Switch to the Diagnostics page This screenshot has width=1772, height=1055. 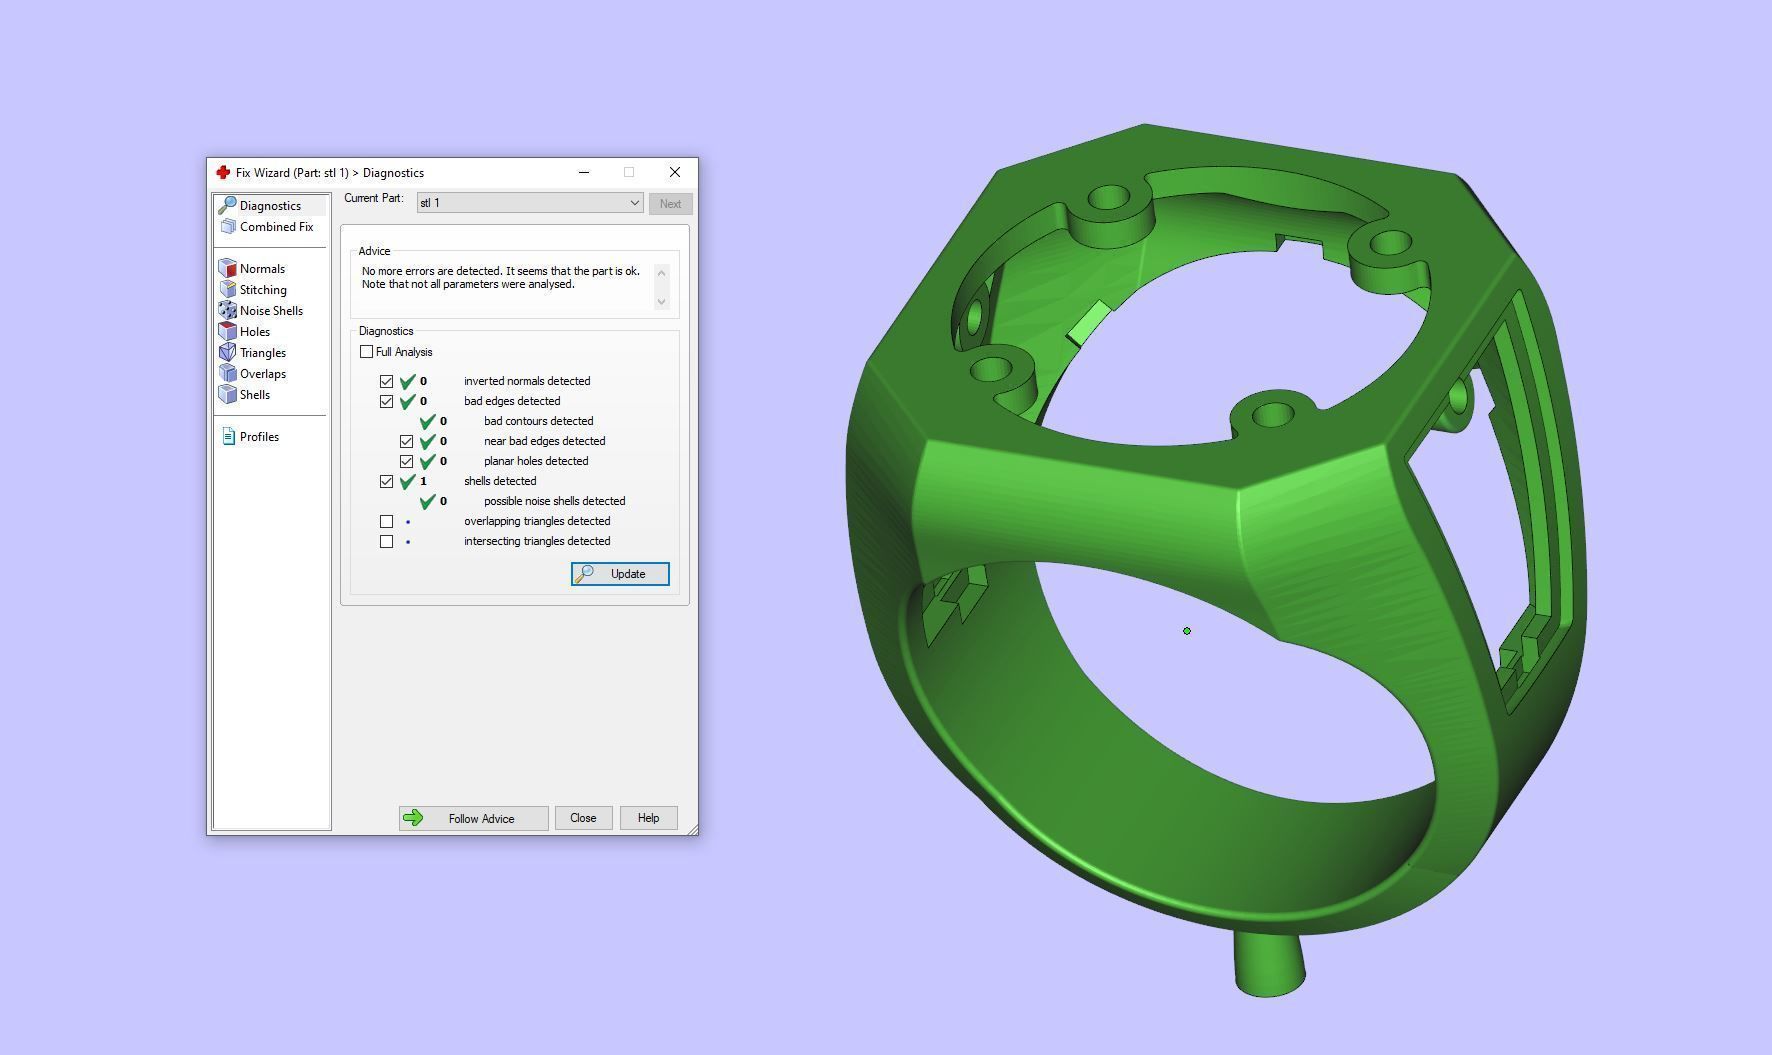271,205
